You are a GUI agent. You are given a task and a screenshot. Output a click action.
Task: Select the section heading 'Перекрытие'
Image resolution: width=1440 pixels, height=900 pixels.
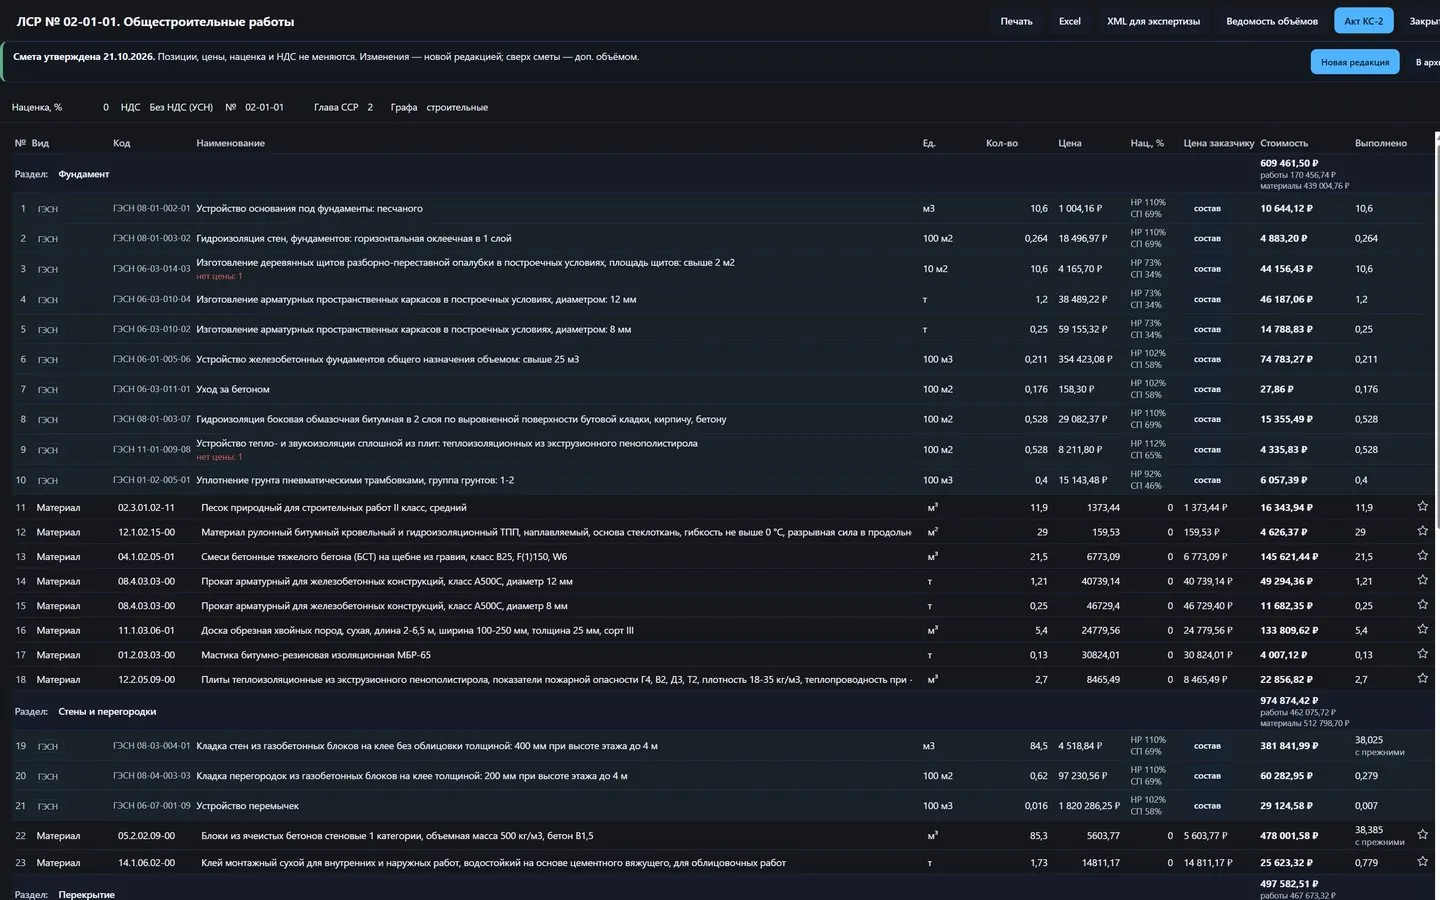point(86,894)
